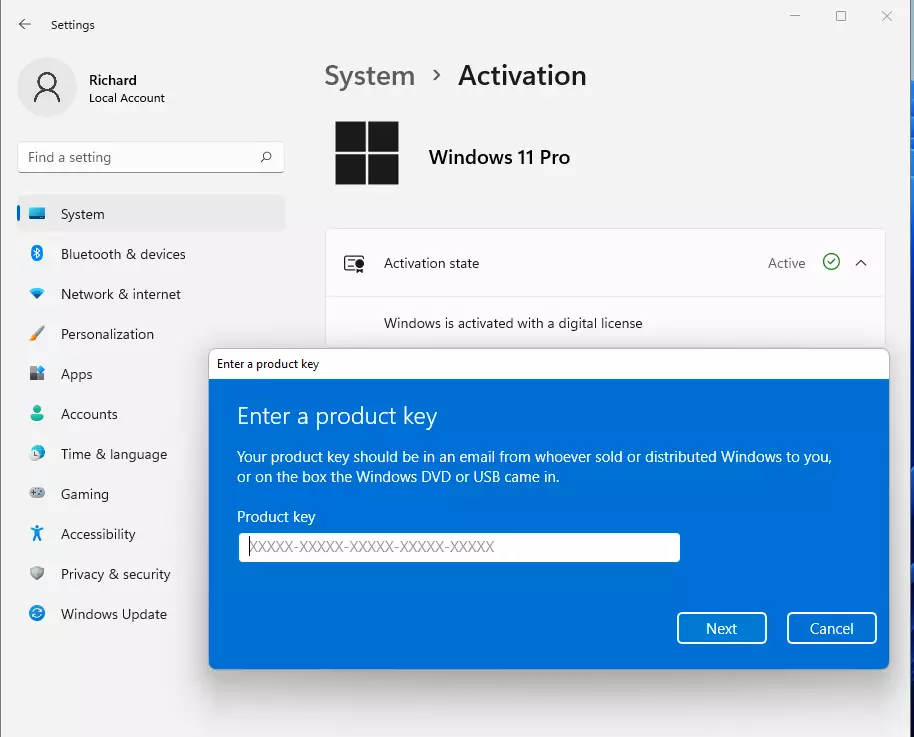Open Network & internet via its wifi icon
Screen dimensions: 914x737
tap(37, 294)
